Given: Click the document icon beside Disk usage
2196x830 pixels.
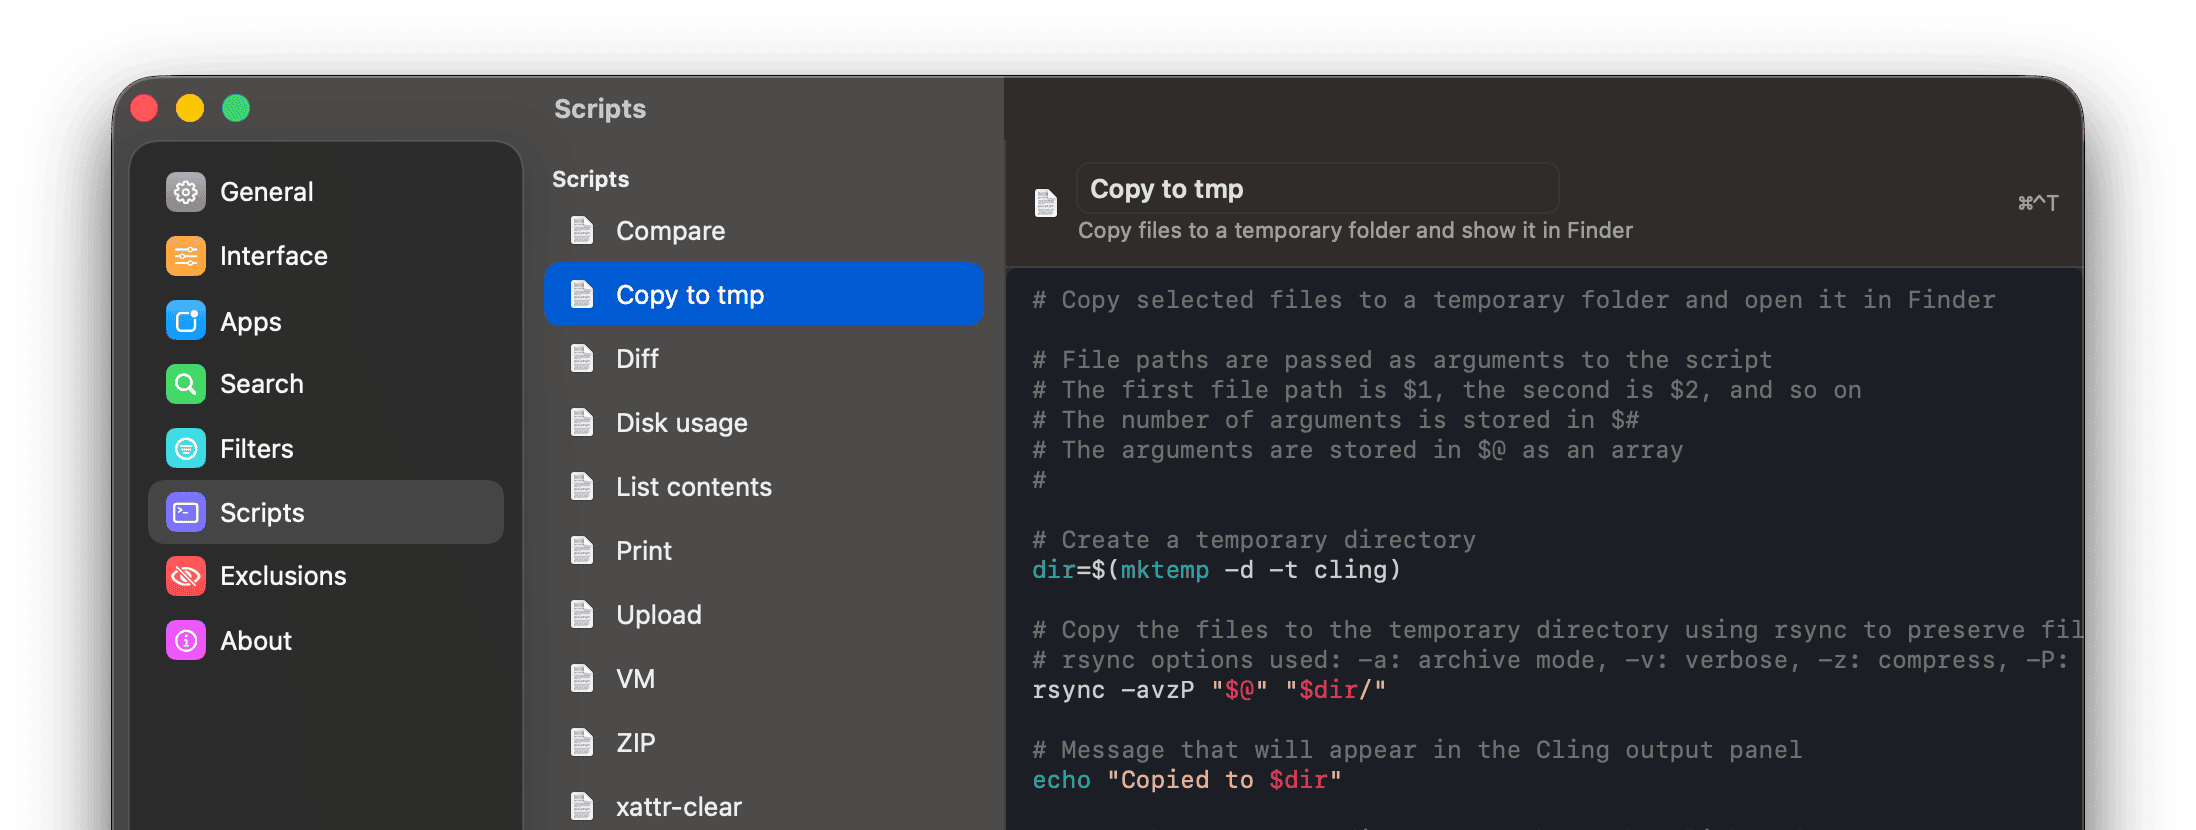Looking at the screenshot, I should 582,422.
